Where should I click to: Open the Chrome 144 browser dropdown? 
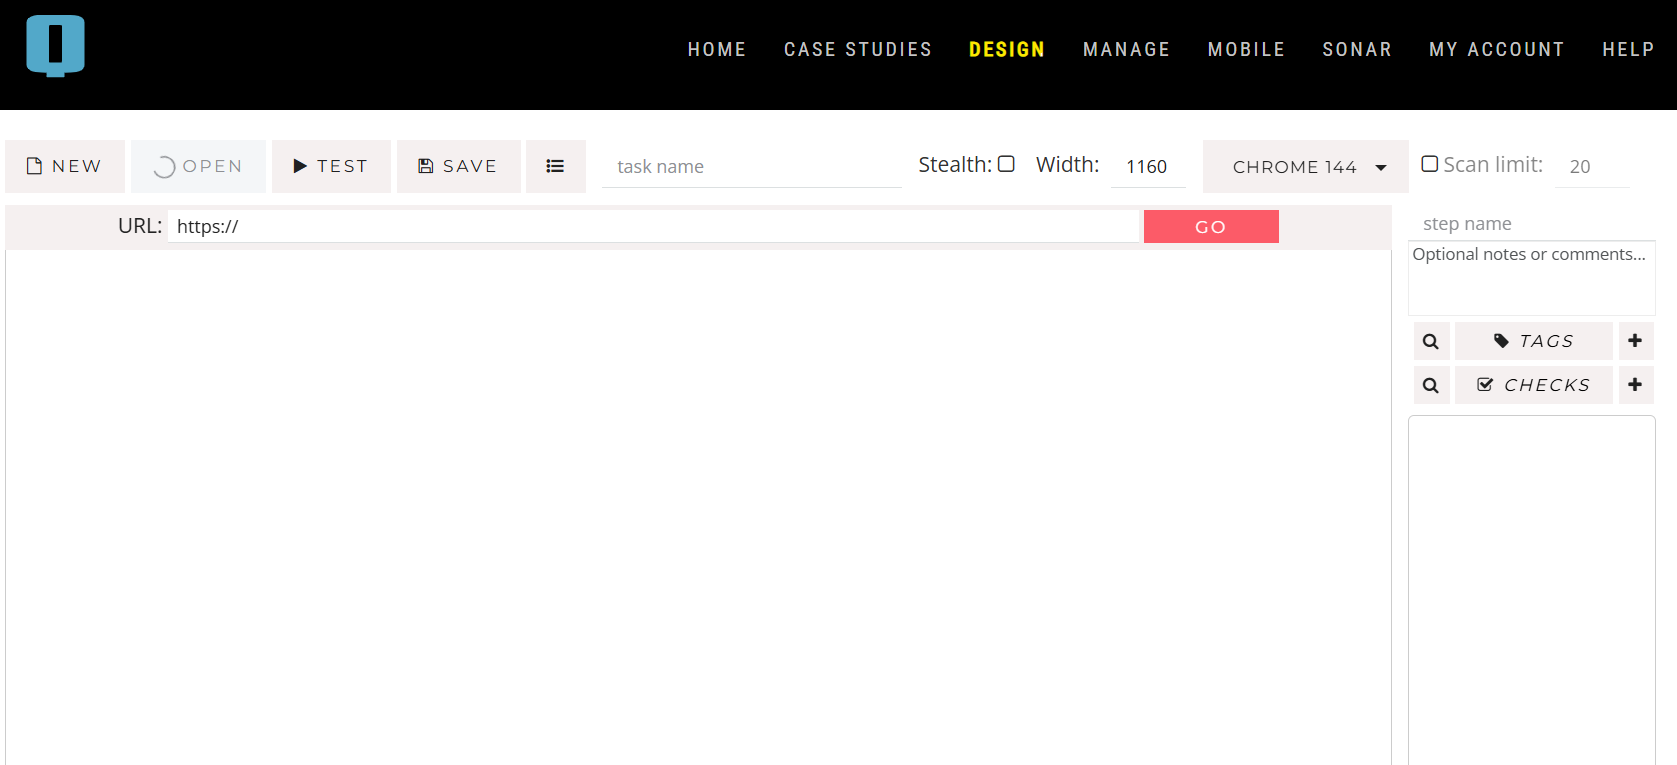tap(1305, 167)
